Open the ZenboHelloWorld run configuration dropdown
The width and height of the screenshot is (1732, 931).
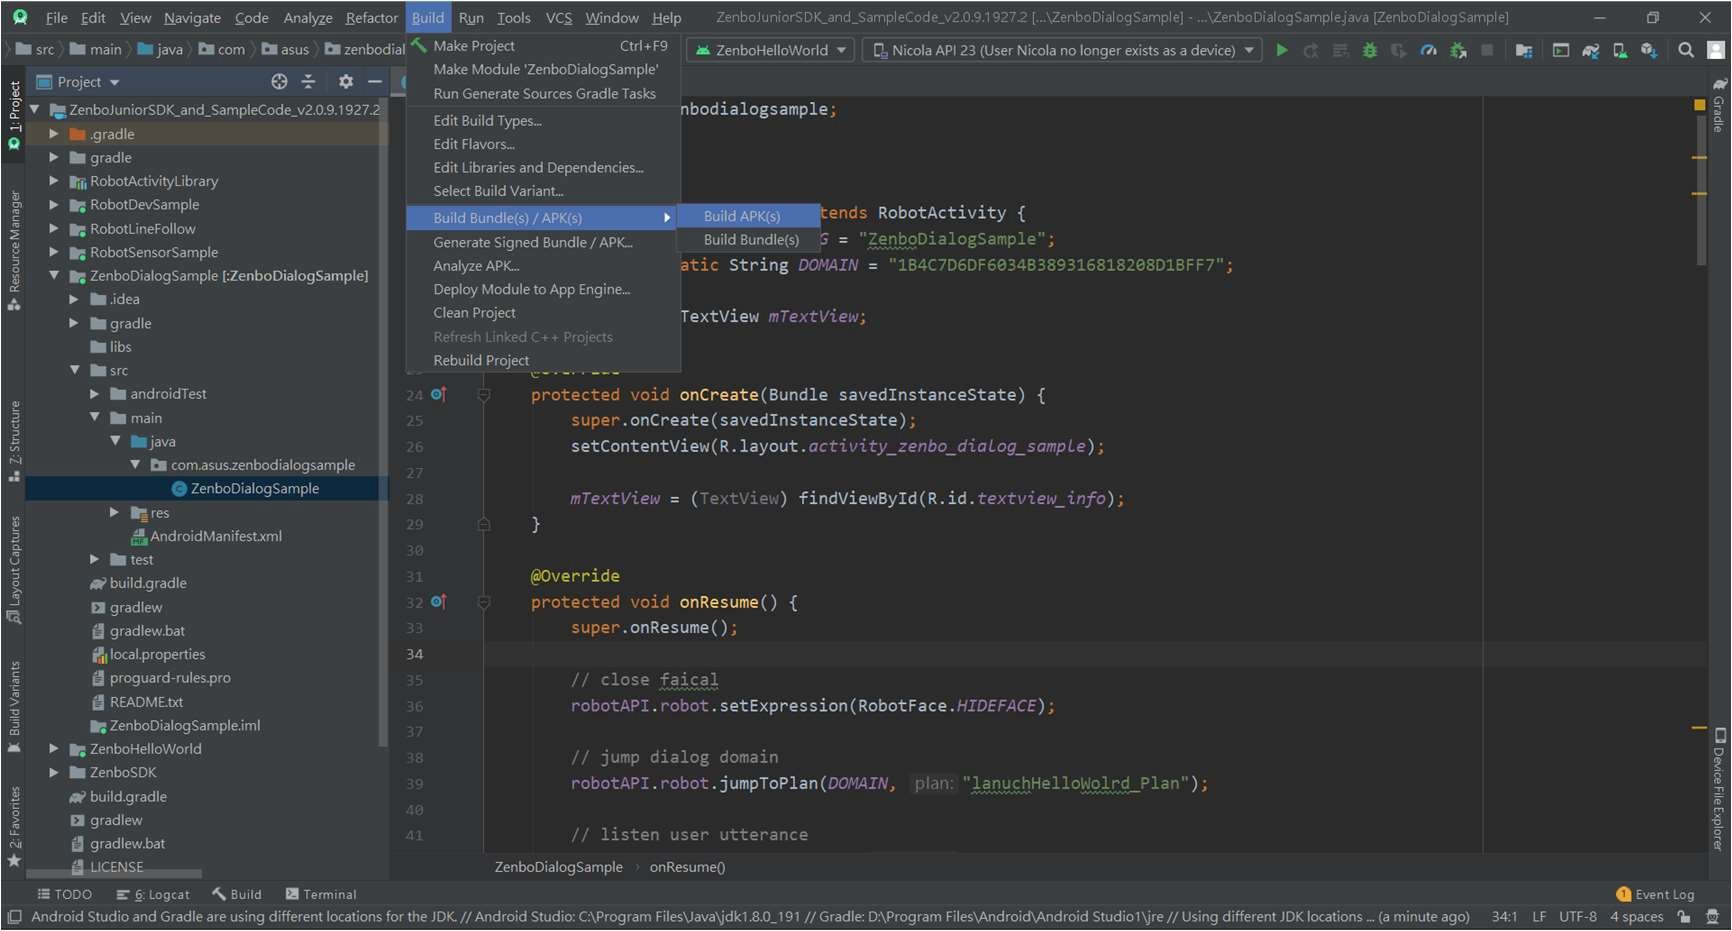click(771, 50)
